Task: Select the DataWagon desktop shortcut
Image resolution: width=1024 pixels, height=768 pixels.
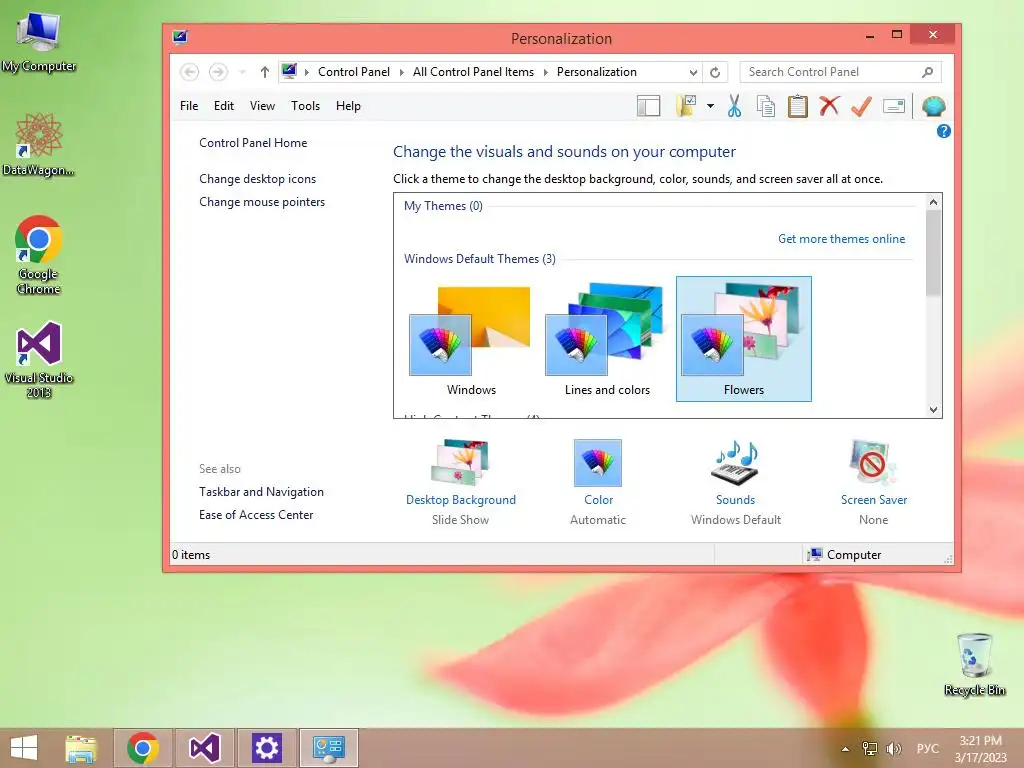Action: 39,144
